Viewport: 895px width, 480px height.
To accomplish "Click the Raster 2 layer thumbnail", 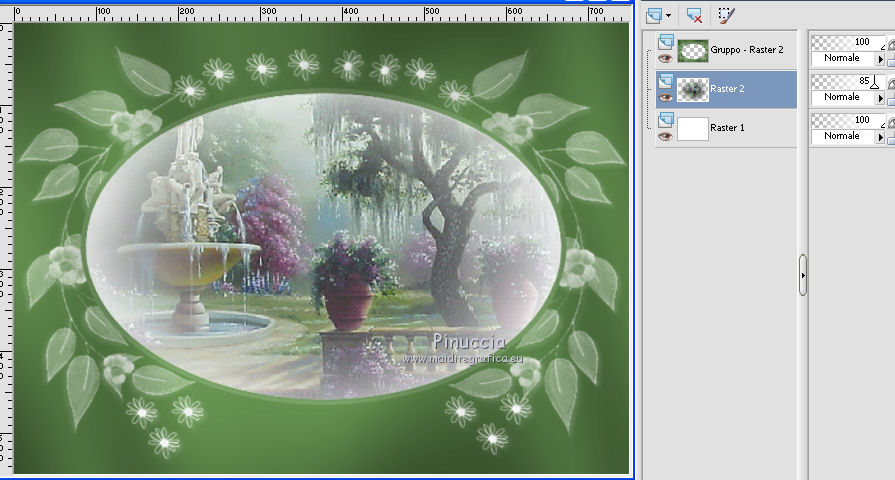I will tap(692, 90).
